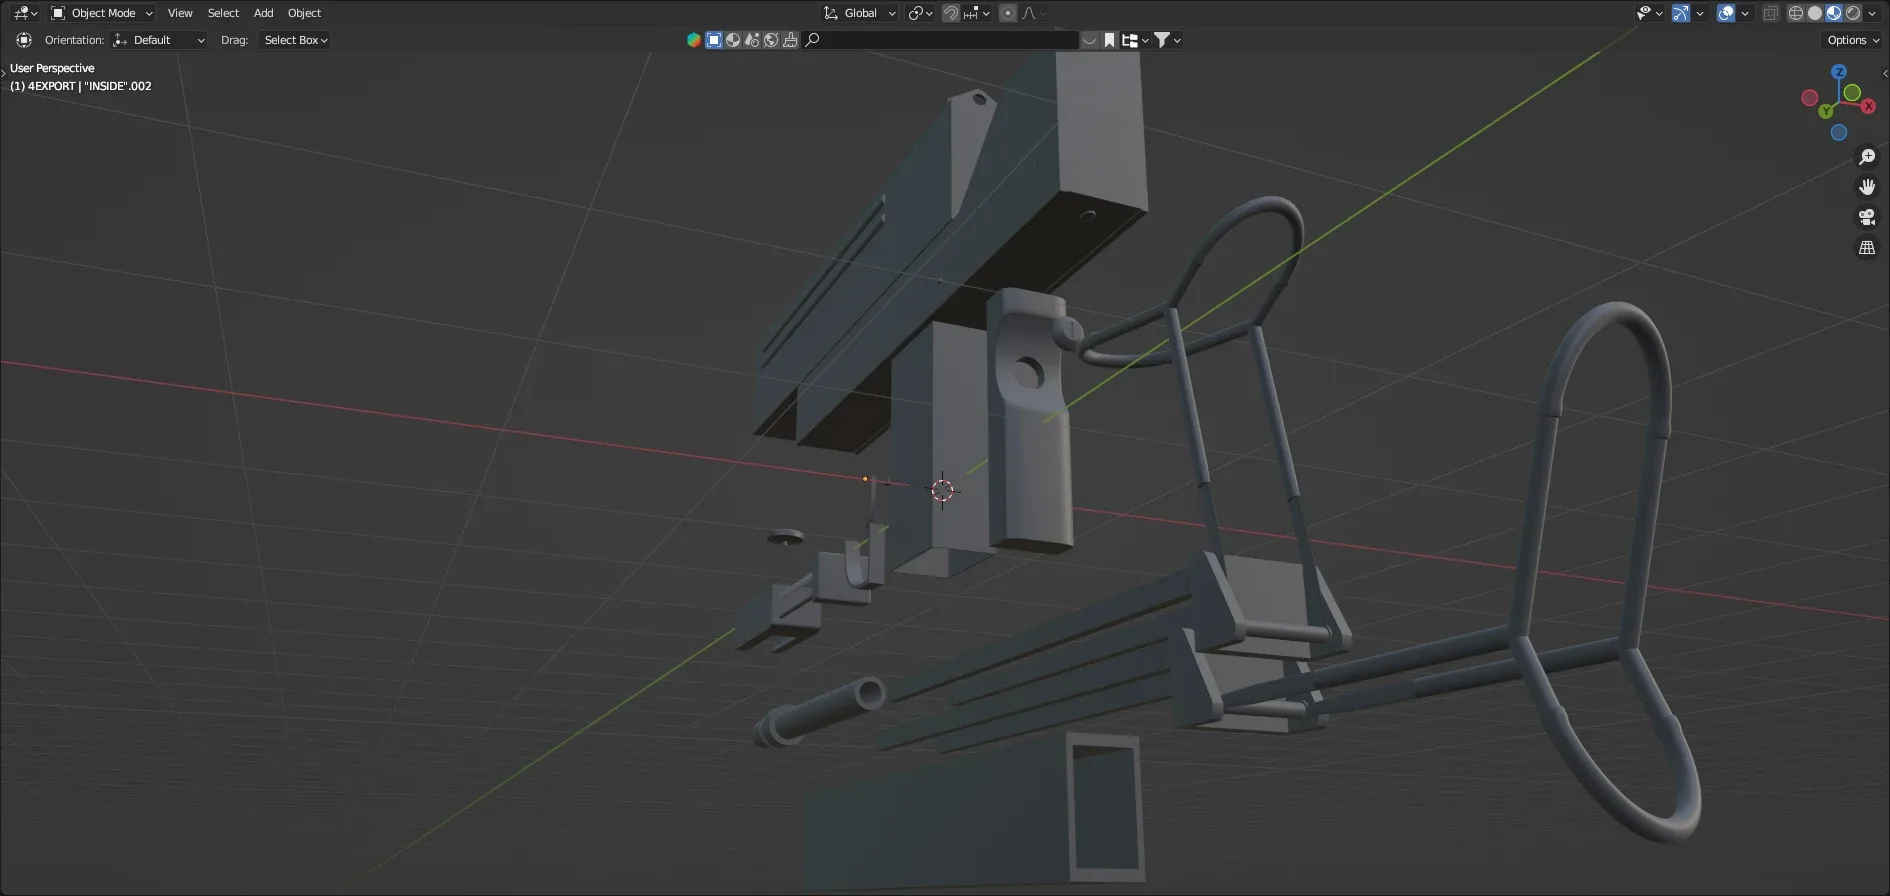Click the negative Y green circle on gizmo
The width and height of the screenshot is (1890, 896).
(1852, 92)
